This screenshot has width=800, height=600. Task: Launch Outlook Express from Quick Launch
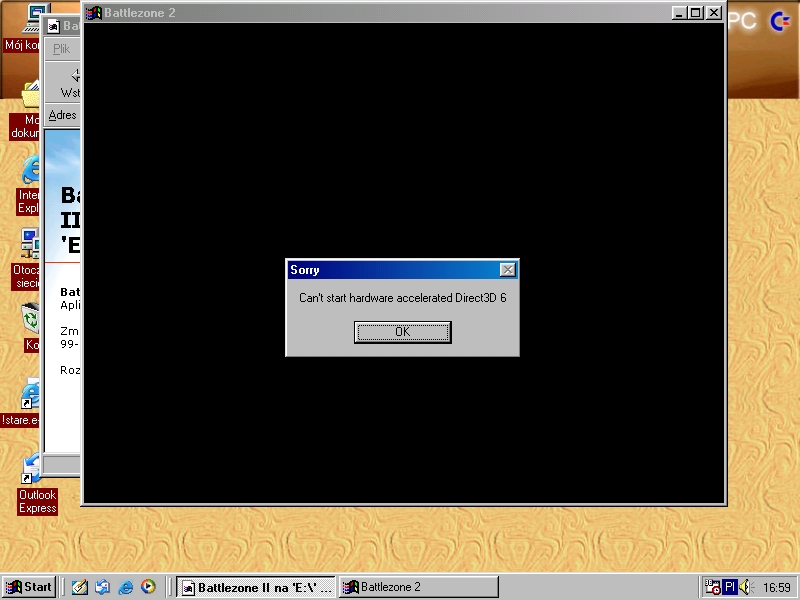102,587
